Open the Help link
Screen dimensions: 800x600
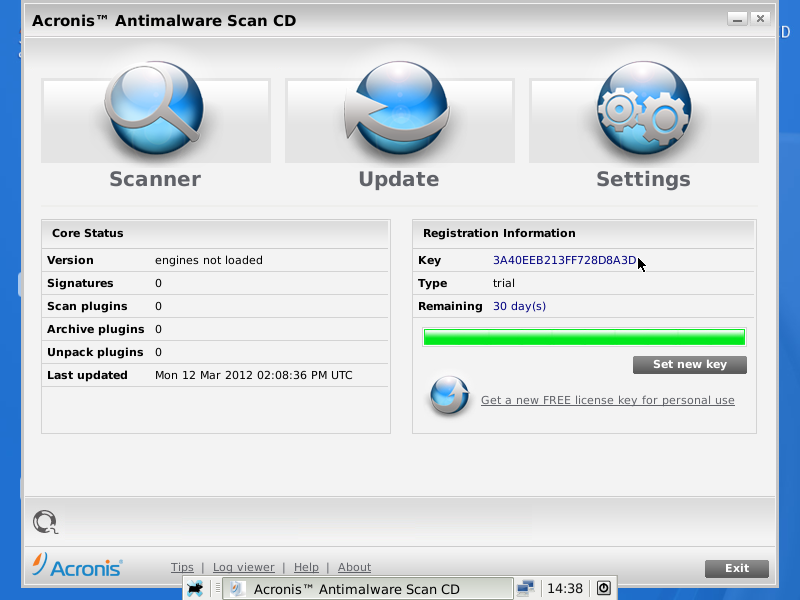tap(306, 567)
